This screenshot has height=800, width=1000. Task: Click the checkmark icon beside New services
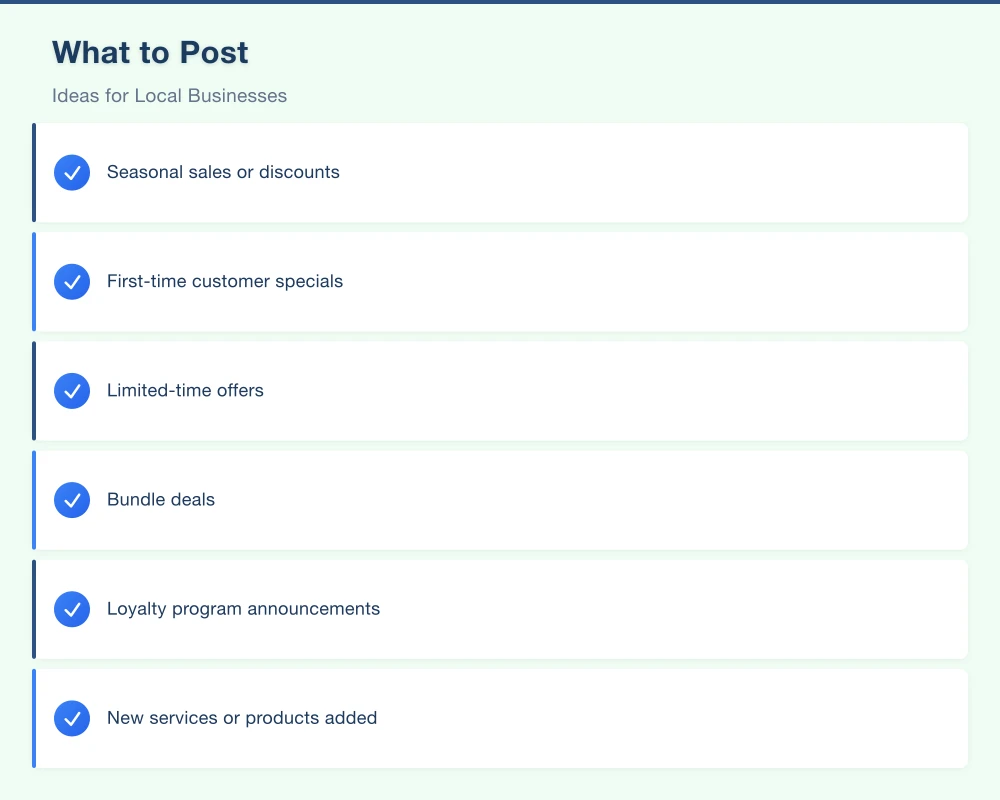point(71,717)
